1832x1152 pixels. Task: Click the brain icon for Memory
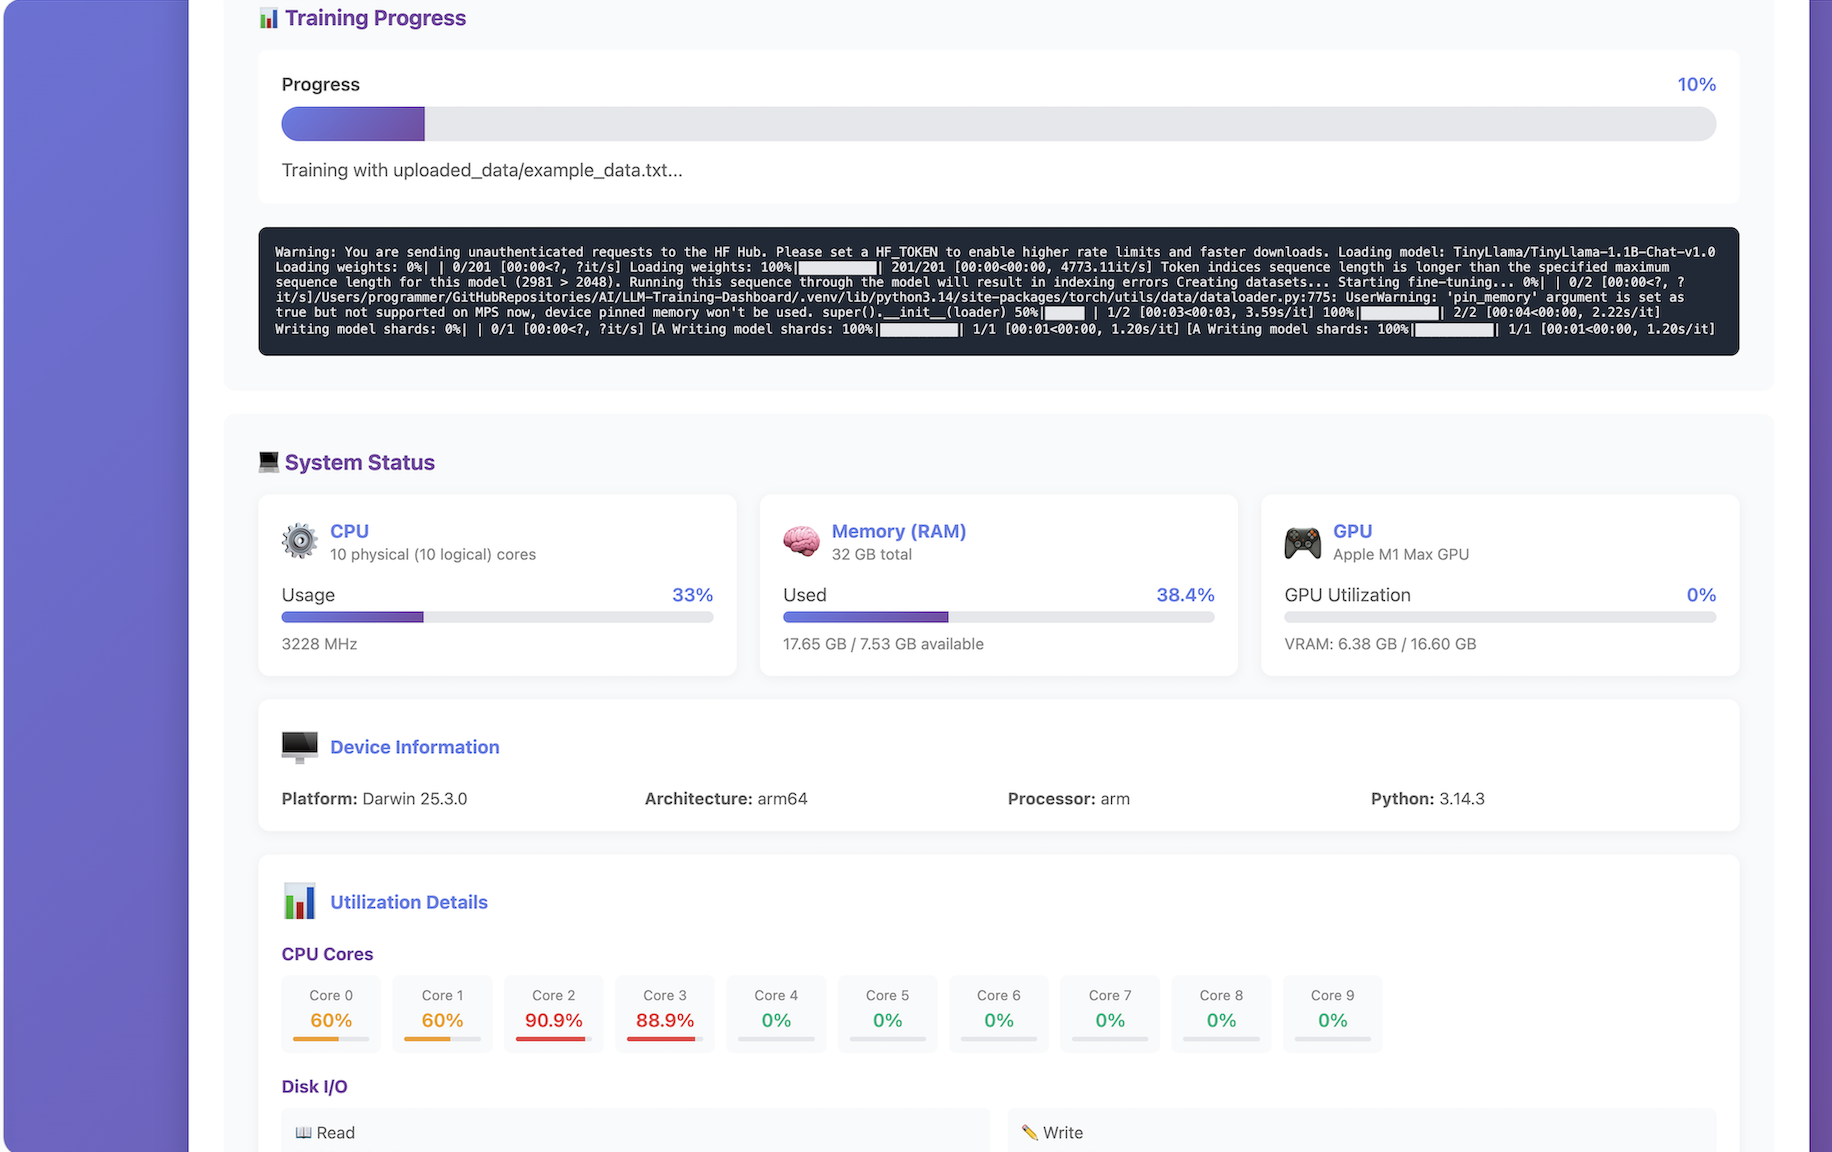coord(801,541)
